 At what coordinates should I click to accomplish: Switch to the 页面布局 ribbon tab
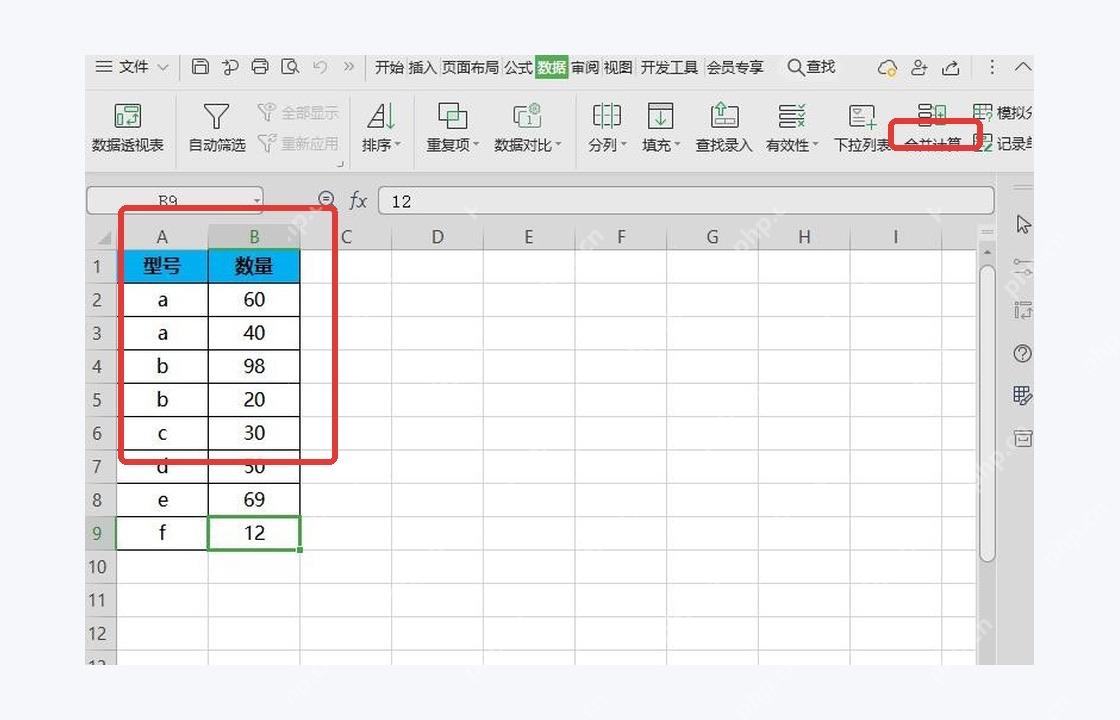coord(470,67)
